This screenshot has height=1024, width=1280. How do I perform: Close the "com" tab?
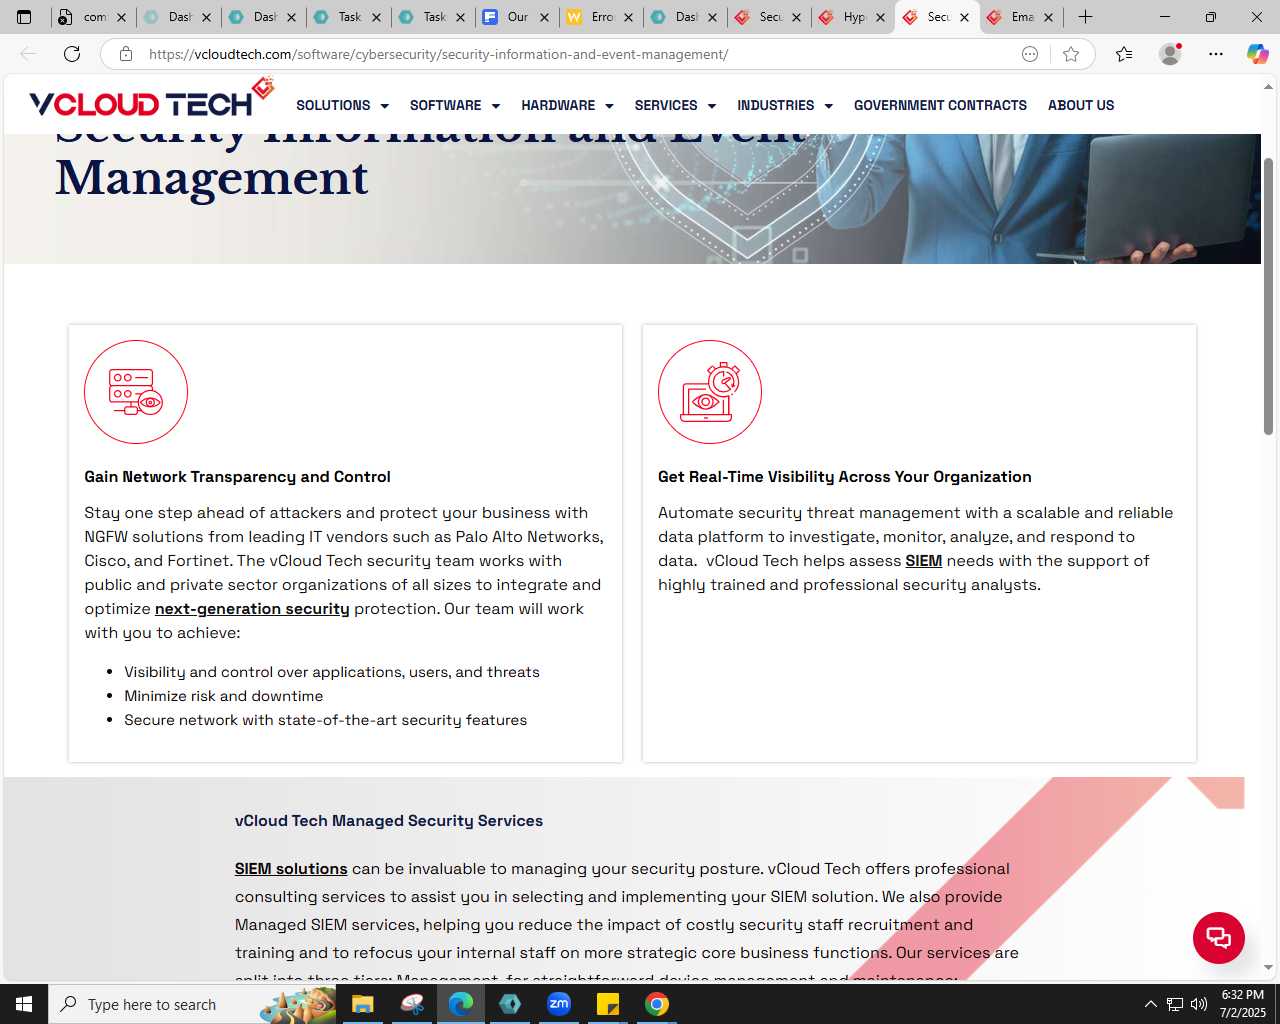tap(122, 17)
